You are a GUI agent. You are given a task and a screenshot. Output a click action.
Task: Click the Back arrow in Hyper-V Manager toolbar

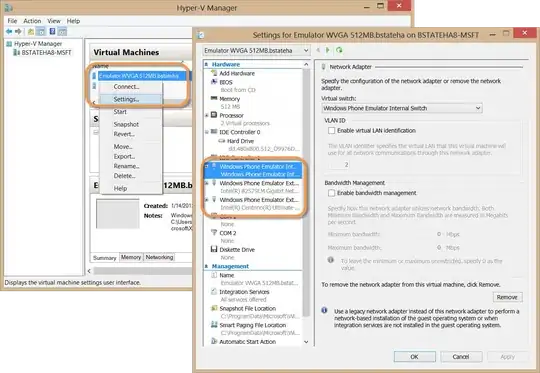tap(9, 32)
